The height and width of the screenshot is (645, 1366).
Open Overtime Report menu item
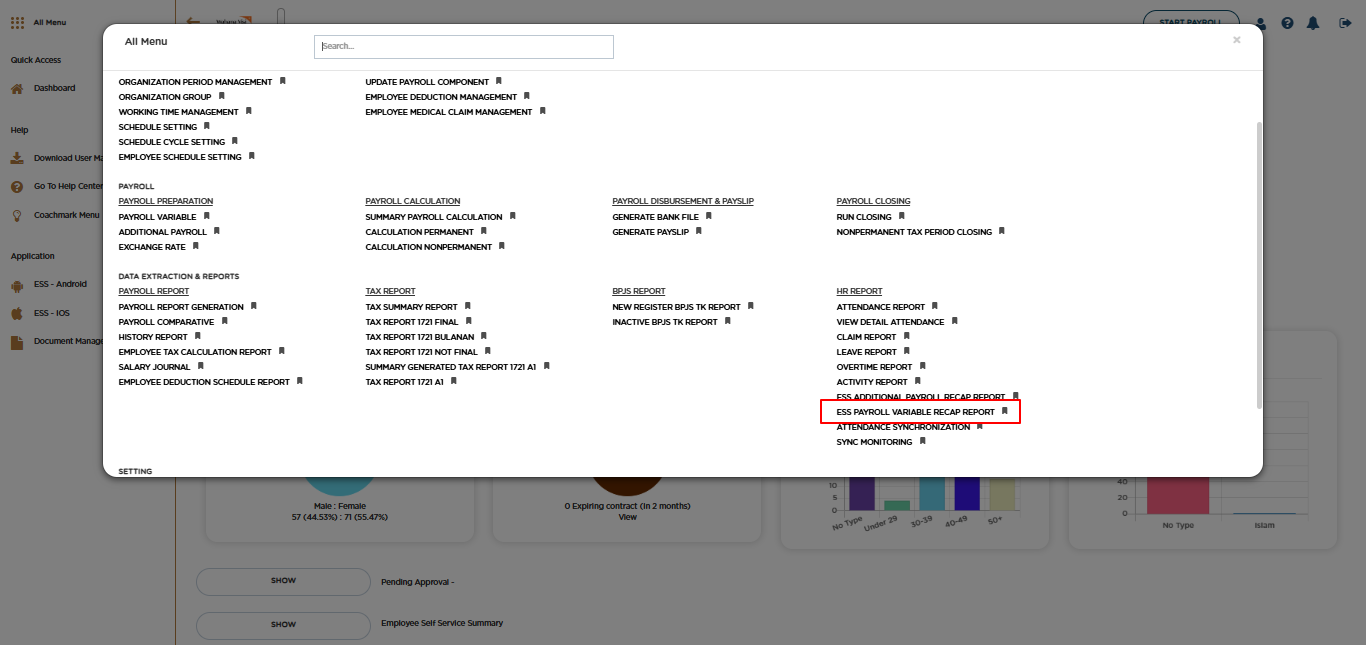tap(875, 367)
